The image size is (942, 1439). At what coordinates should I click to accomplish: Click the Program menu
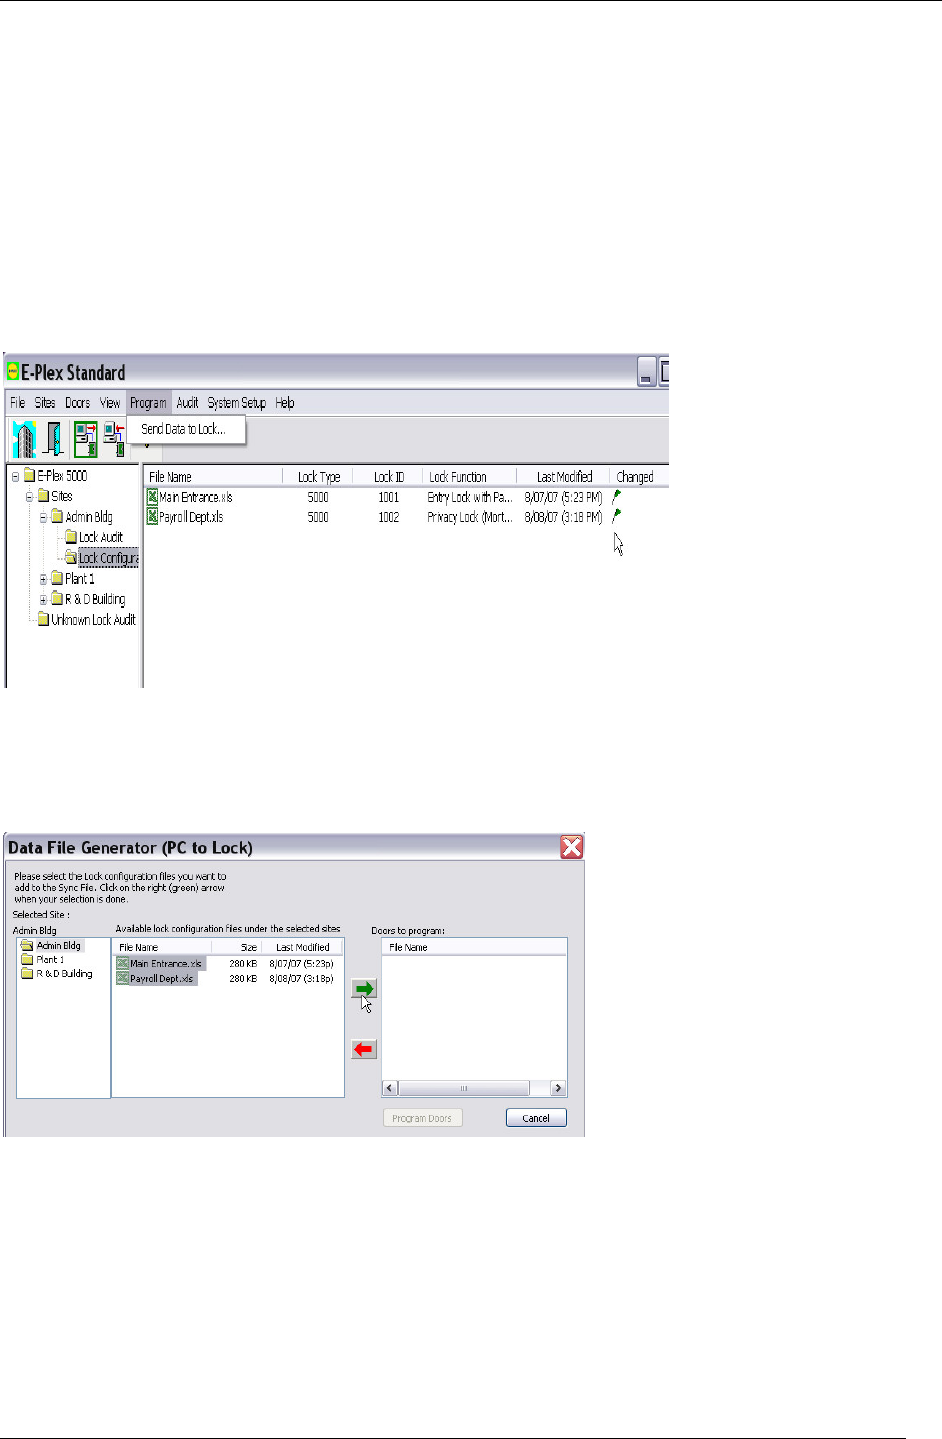coord(148,403)
